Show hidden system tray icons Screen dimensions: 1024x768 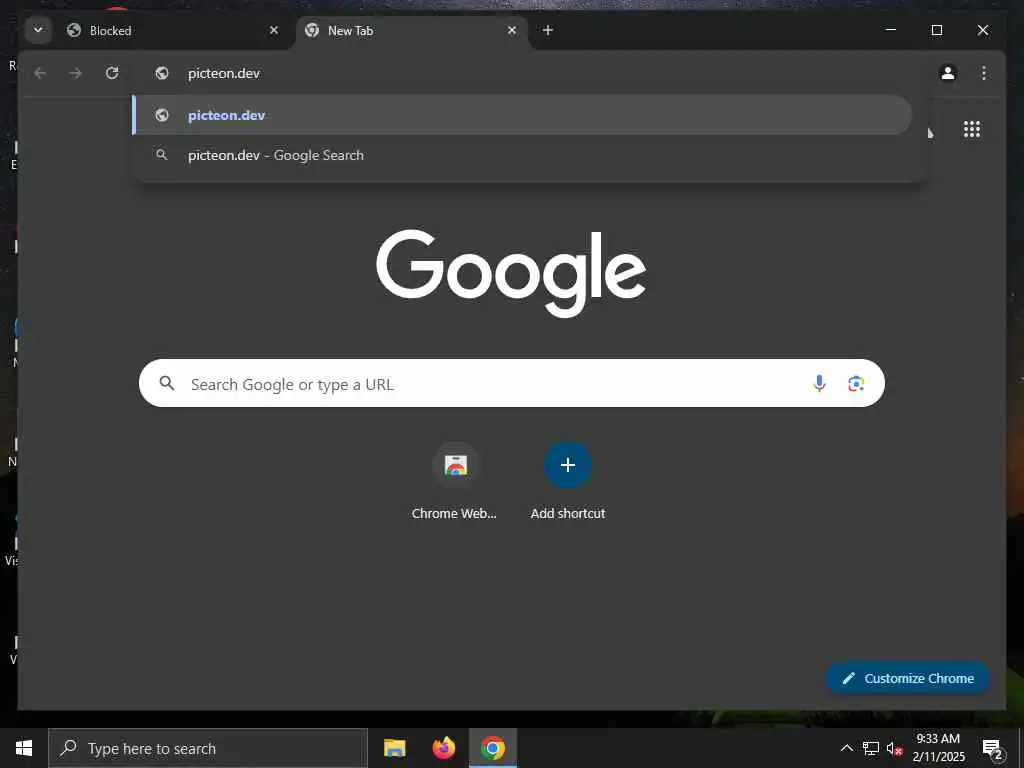click(846, 748)
